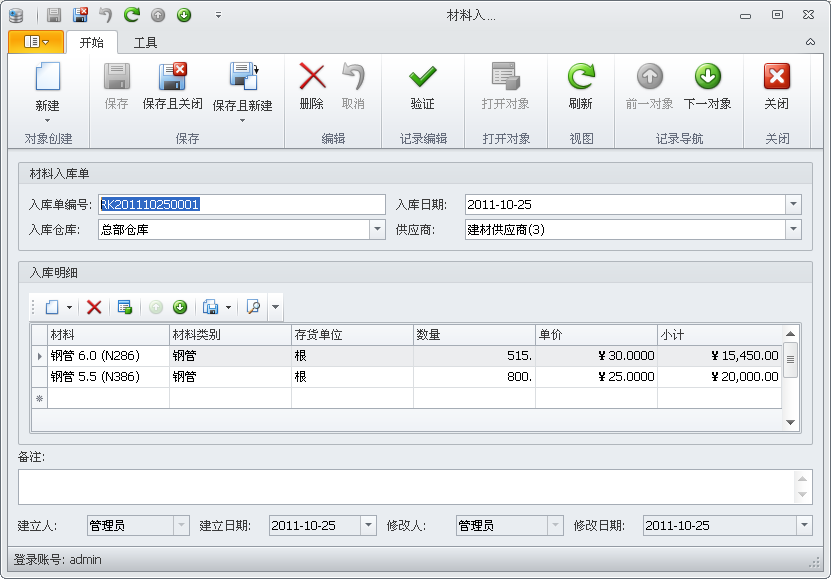The image size is (831, 579).
Task: Click grid scrollbar down arrow
Action: coord(790,422)
